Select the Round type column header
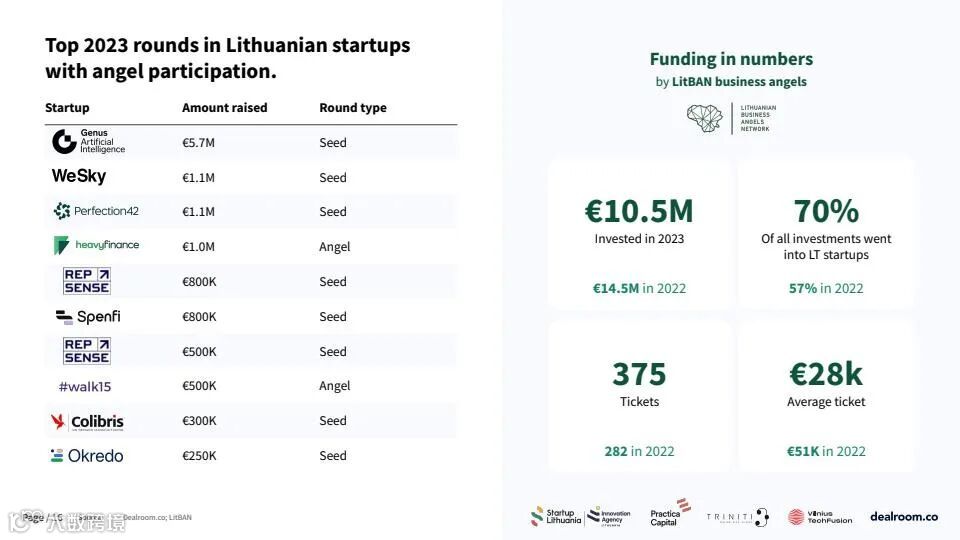The image size is (960, 540). [353, 108]
